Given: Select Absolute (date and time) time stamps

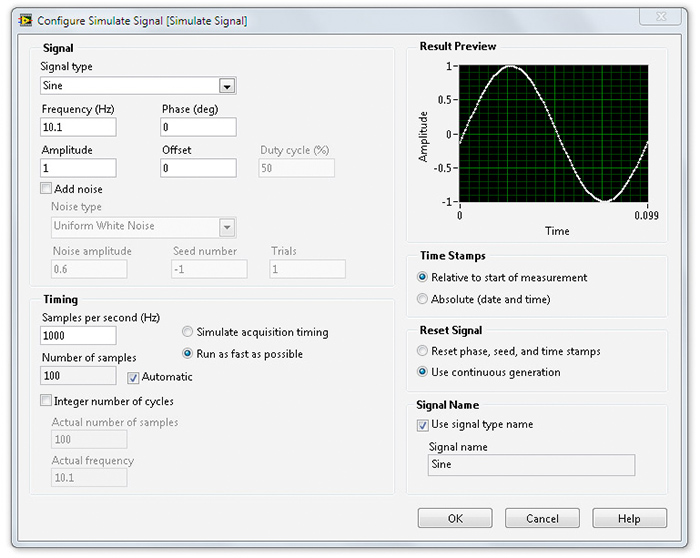Looking at the screenshot, I should point(422,299).
